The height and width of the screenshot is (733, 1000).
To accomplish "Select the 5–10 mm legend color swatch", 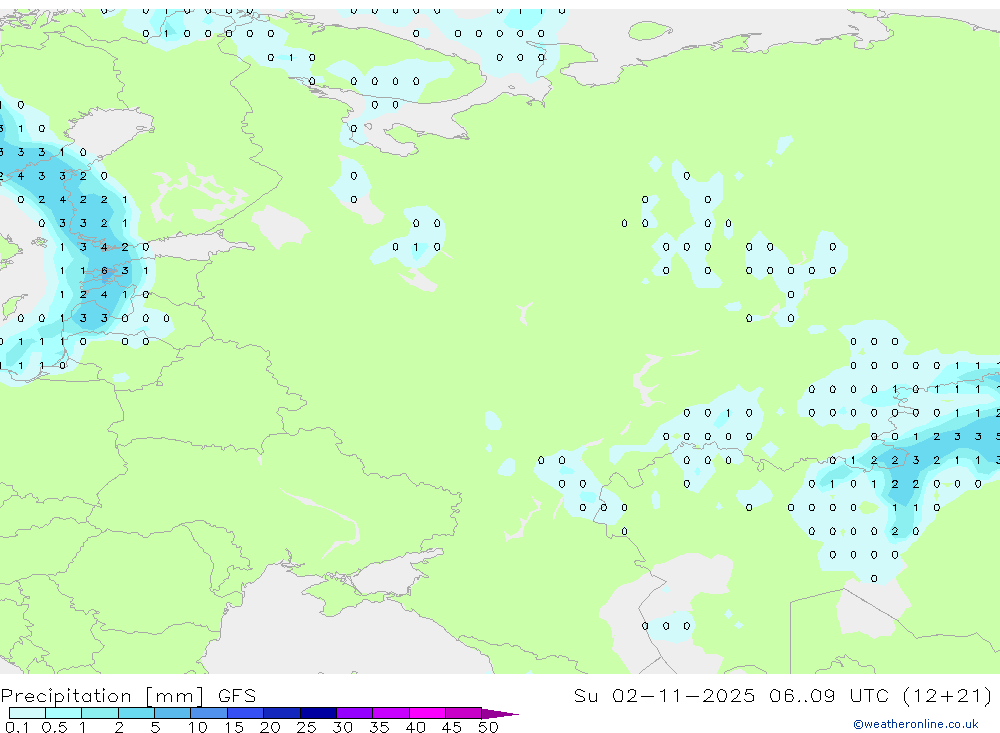I will [172, 713].
